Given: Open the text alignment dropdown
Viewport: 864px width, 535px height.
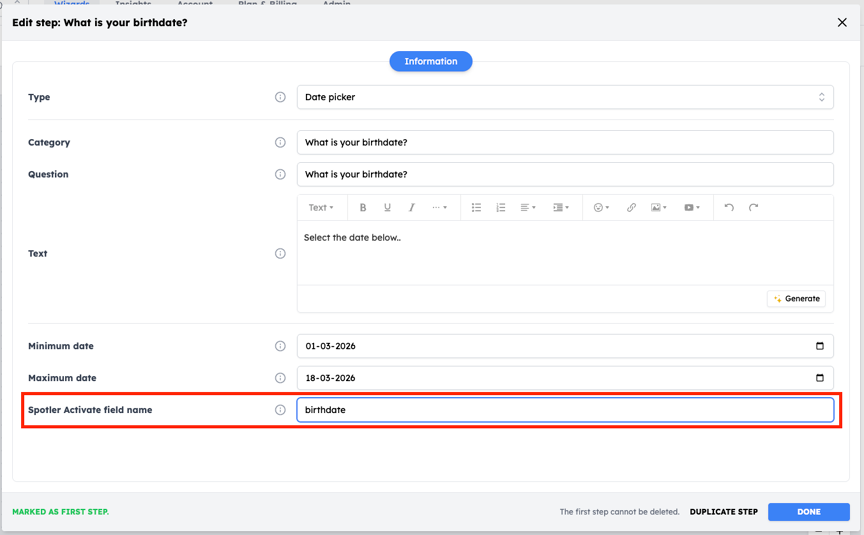Looking at the screenshot, I should [x=528, y=208].
